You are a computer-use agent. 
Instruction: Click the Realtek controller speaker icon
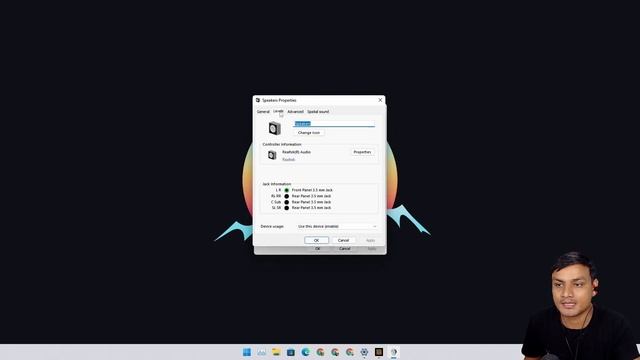click(x=272, y=155)
